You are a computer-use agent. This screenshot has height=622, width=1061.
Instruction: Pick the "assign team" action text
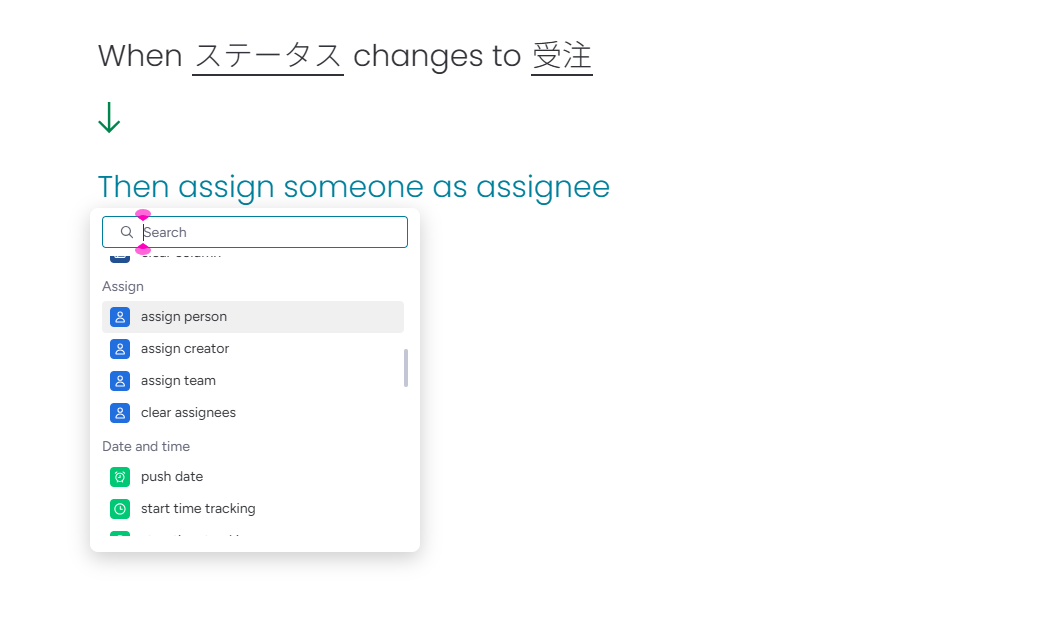point(178,381)
